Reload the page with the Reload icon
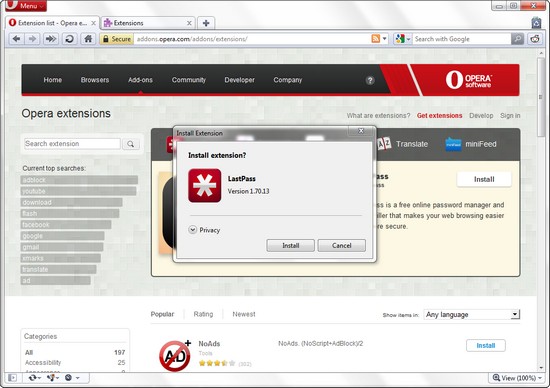Viewport: 550px width, 388px height. (69, 39)
